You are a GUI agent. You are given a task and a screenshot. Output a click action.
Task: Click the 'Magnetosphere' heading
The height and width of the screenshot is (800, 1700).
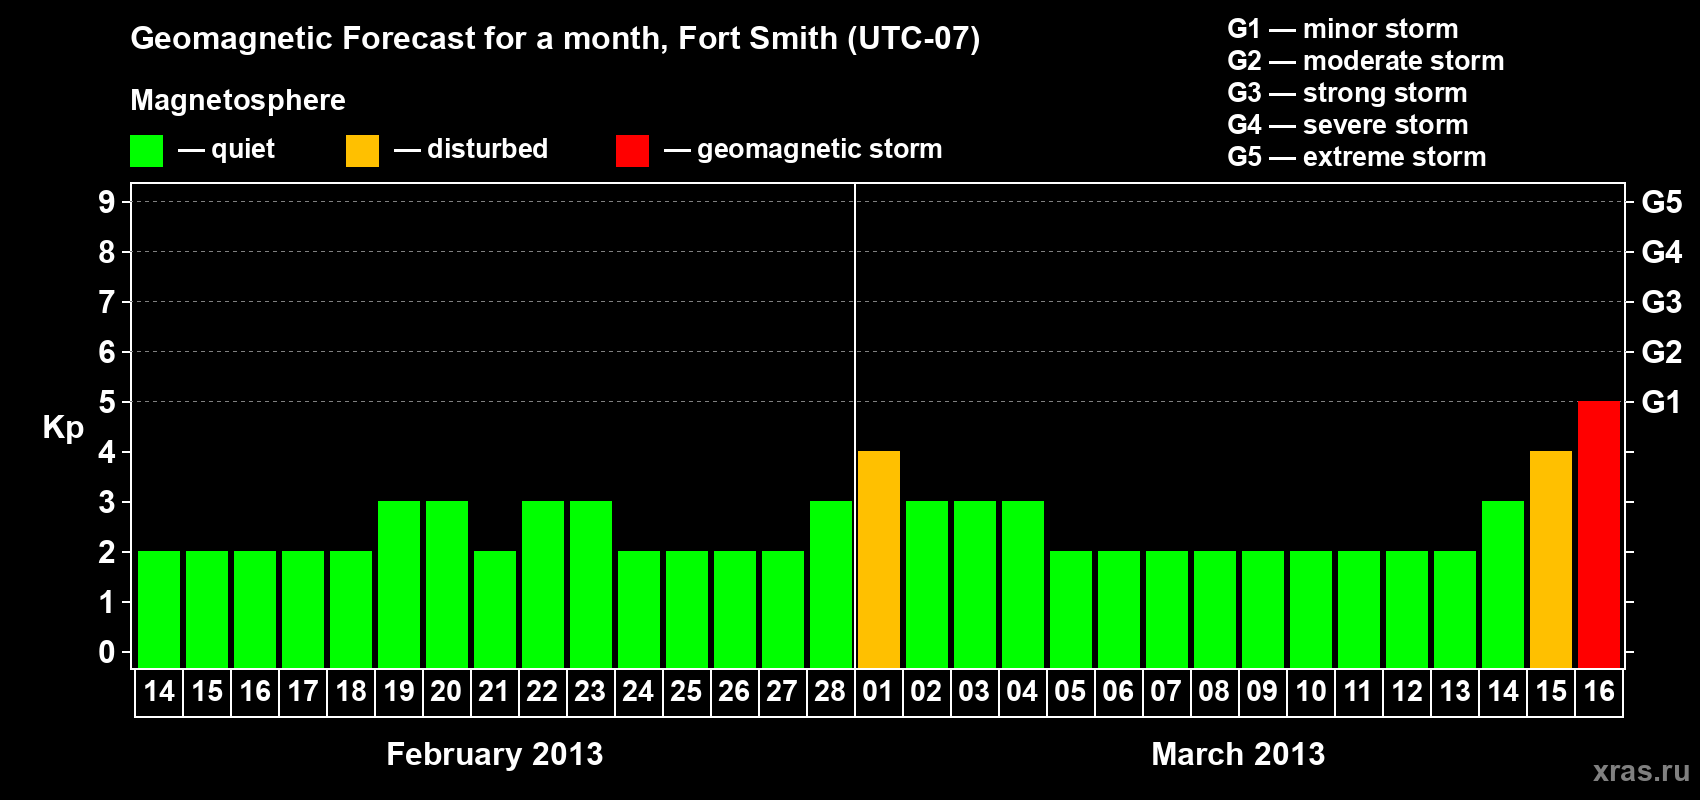coord(238,100)
